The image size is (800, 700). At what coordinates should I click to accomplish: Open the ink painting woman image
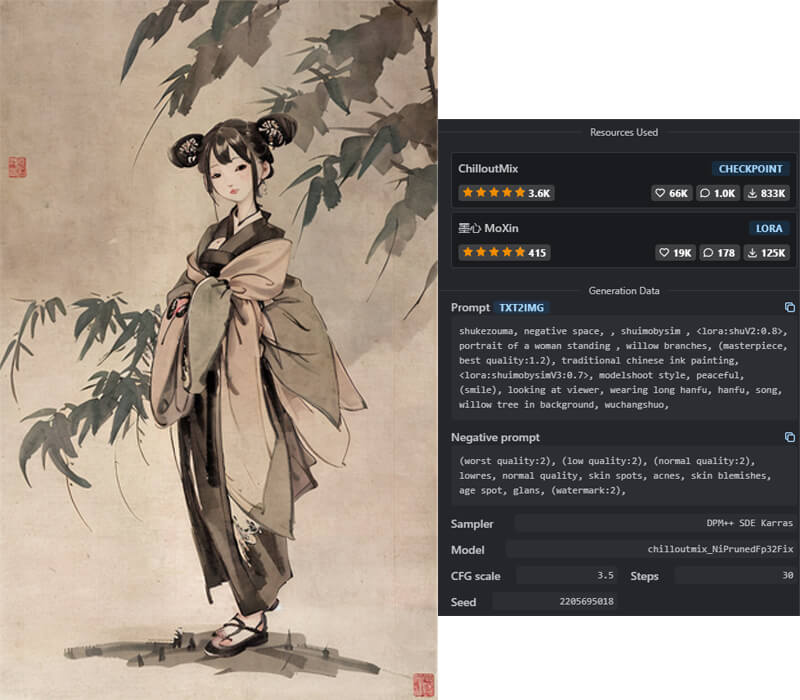coord(218,350)
